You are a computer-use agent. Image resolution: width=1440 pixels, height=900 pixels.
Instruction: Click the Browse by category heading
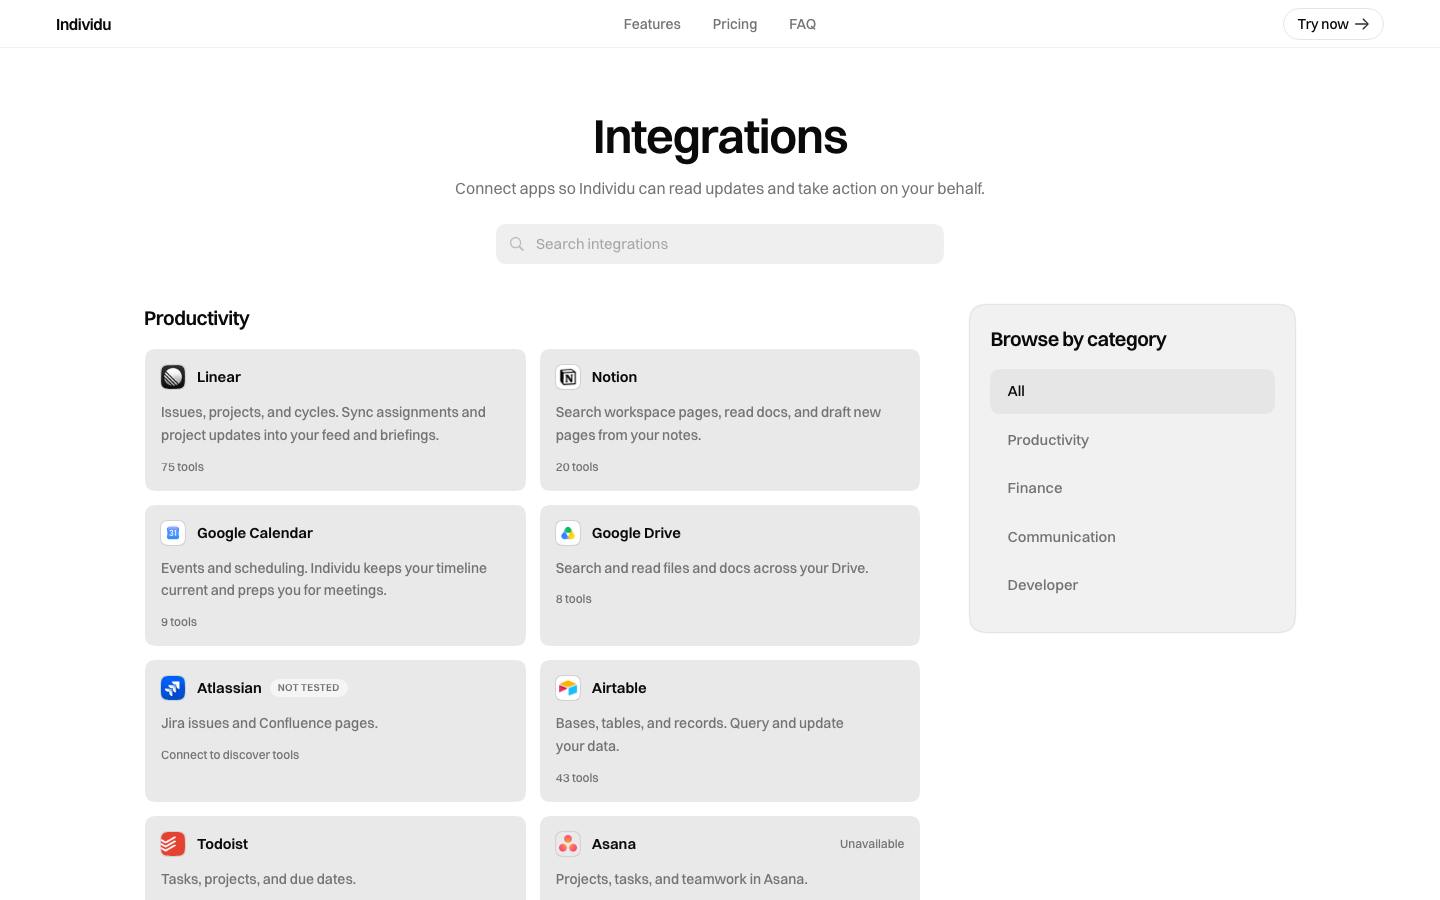[x=1078, y=339]
